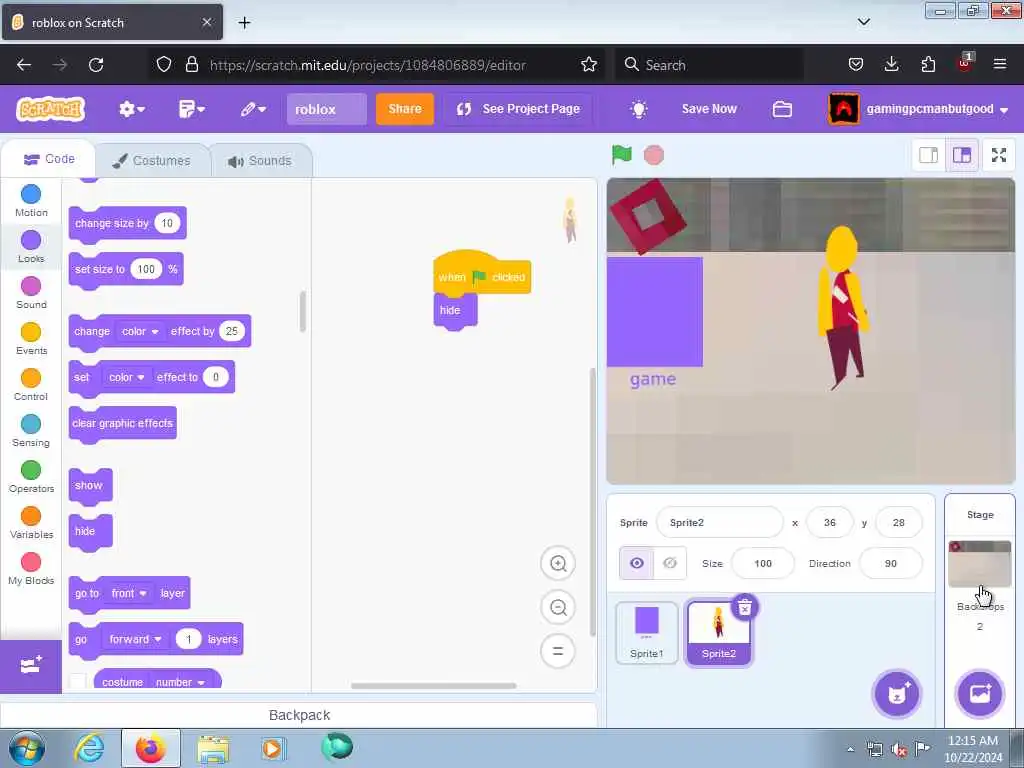The image size is (1024, 768).
Task: Hide sprite with the crossed eye icon
Action: [x=670, y=563]
